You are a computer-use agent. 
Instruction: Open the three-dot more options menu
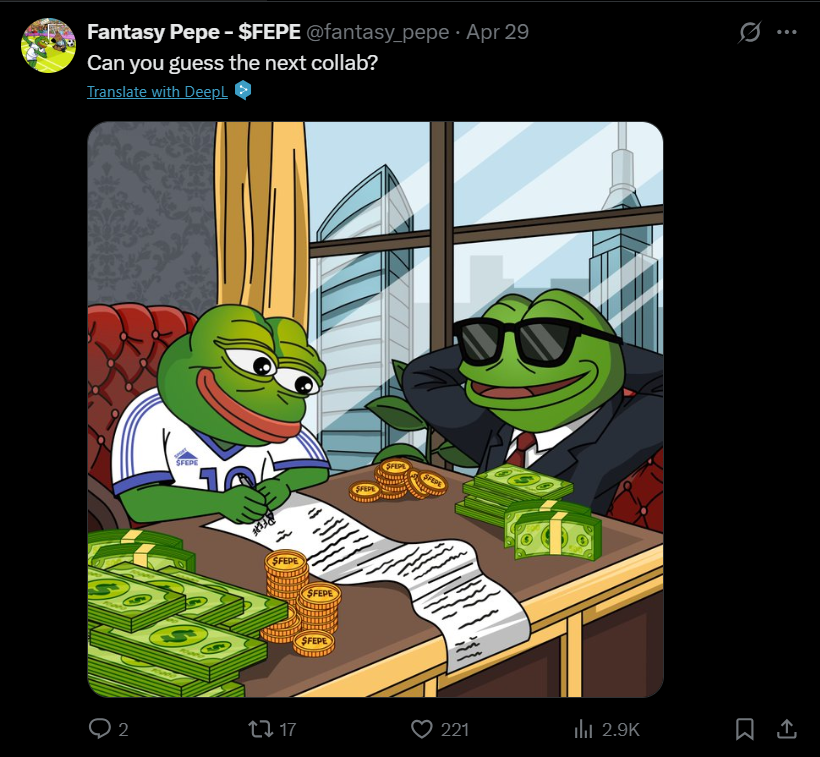[787, 32]
